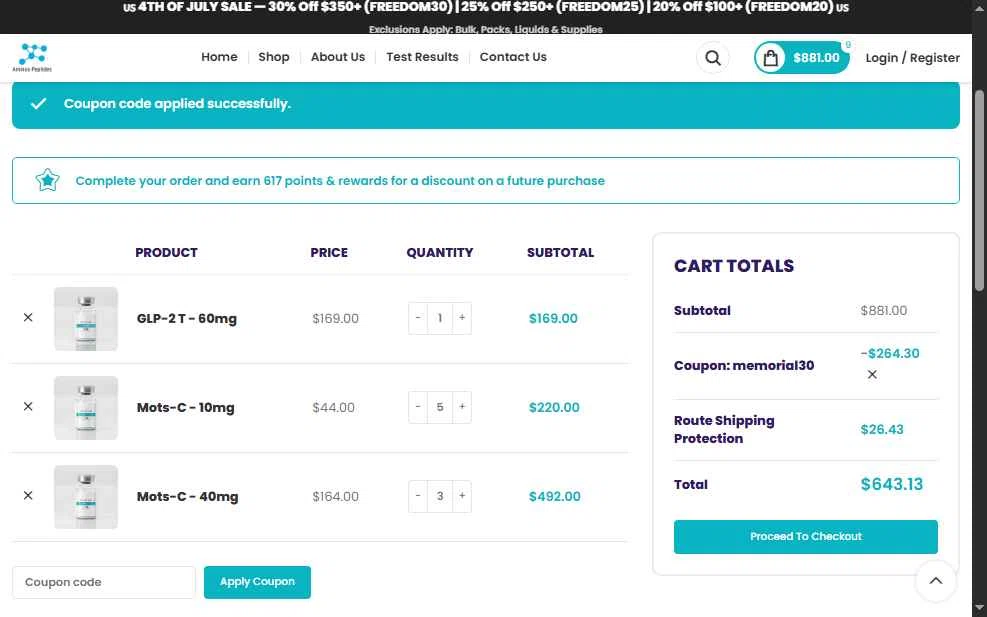The width and height of the screenshot is (987, 617).
Task: Focus the Coupon code field
Action: (104, 582)
